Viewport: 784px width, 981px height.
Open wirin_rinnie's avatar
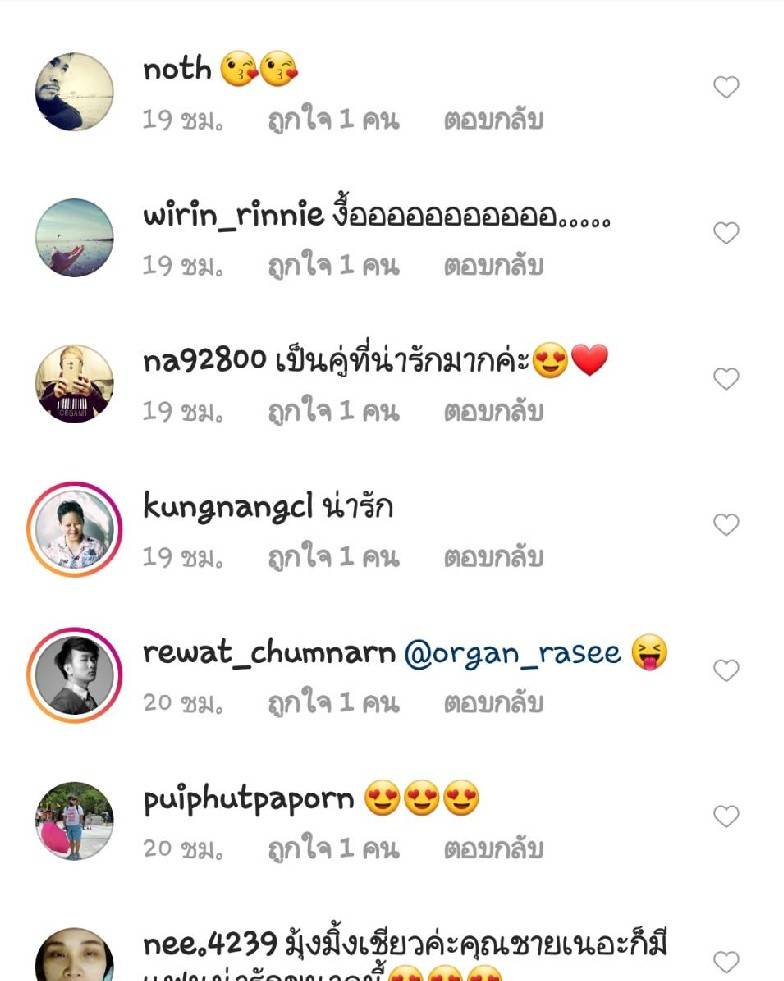click(x=74, y=237)
